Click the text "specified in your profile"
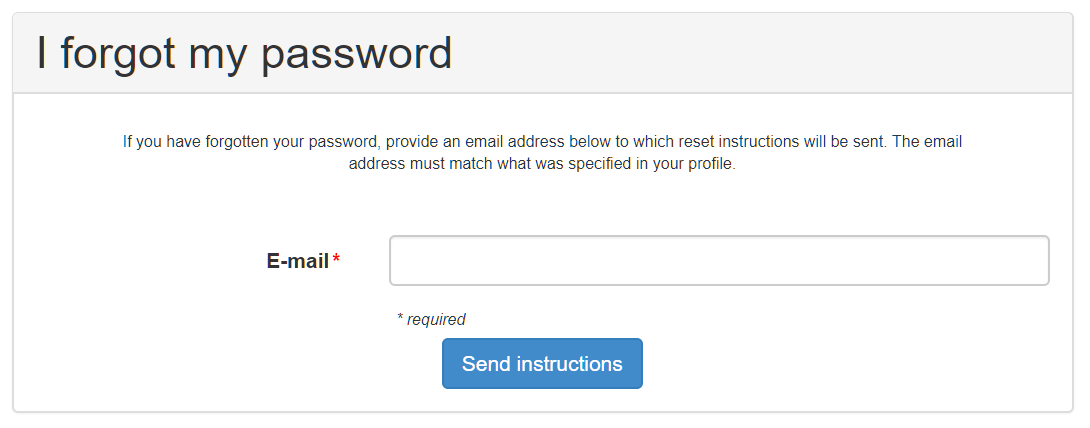 pyautogui.click(x=652, y=164)
